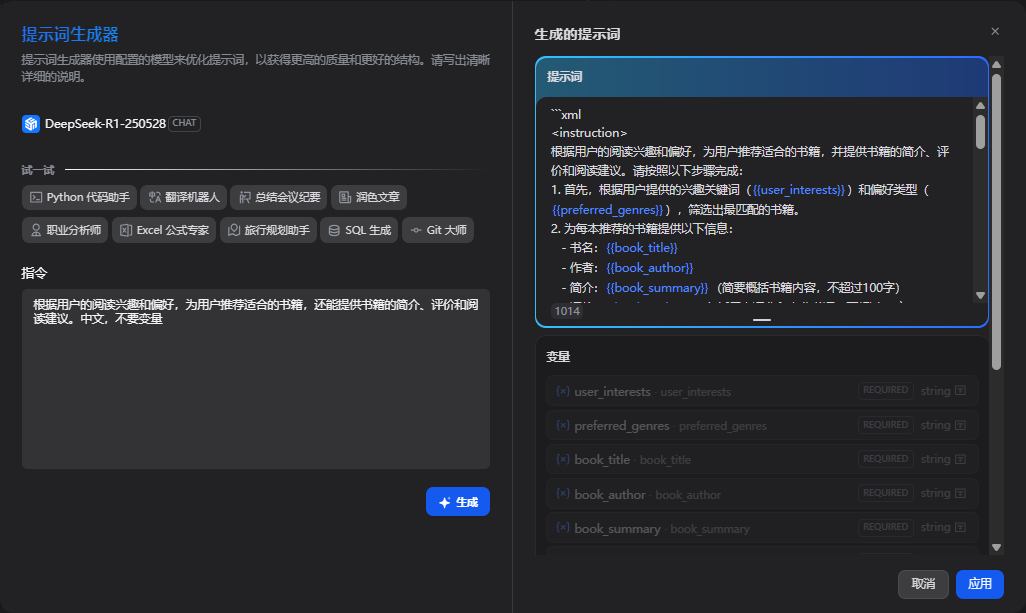Image resolution: width=1026 pixels, height=613 pixels.
Task: Click the terminal icon on Python 代码助手
Action: [x=36, y=197]
